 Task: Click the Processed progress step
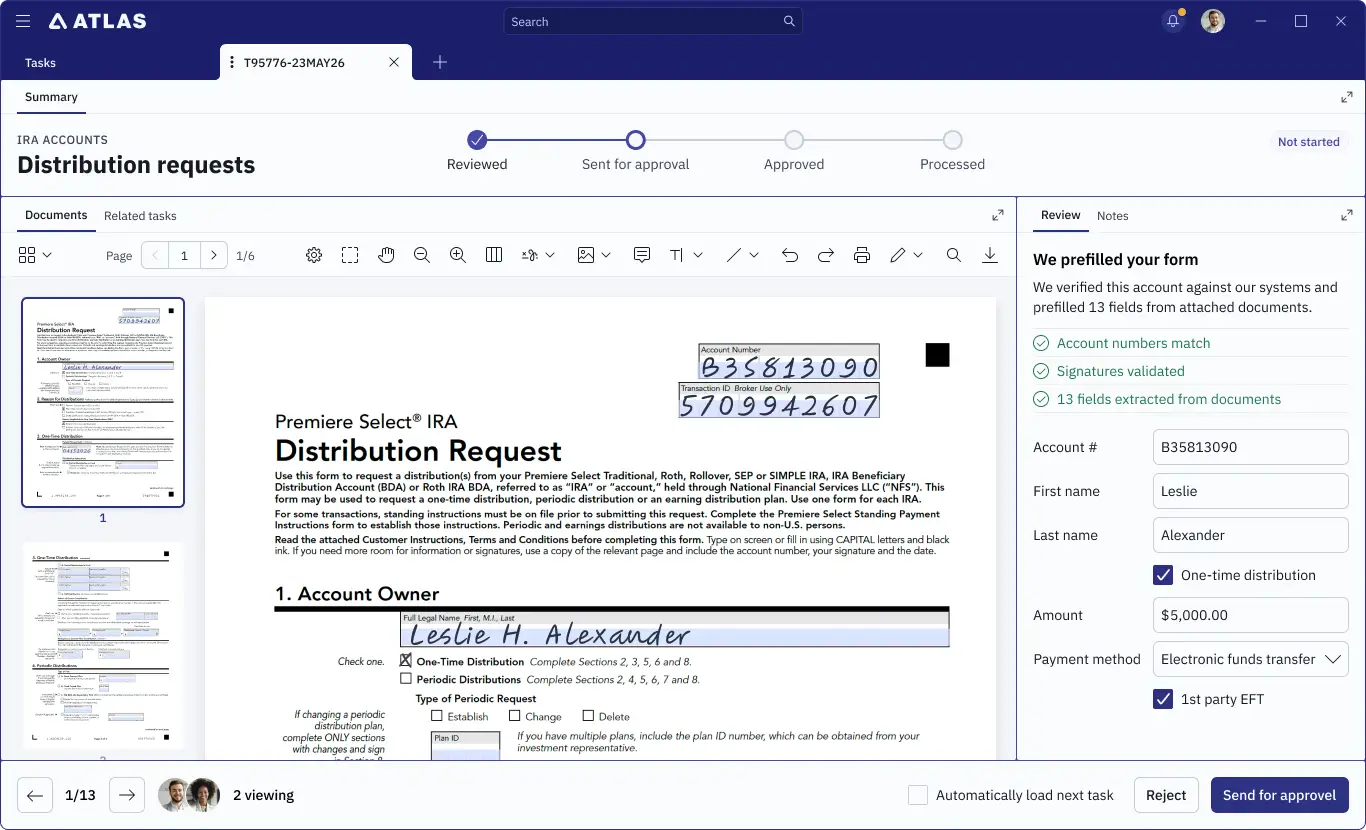[953, 140]
